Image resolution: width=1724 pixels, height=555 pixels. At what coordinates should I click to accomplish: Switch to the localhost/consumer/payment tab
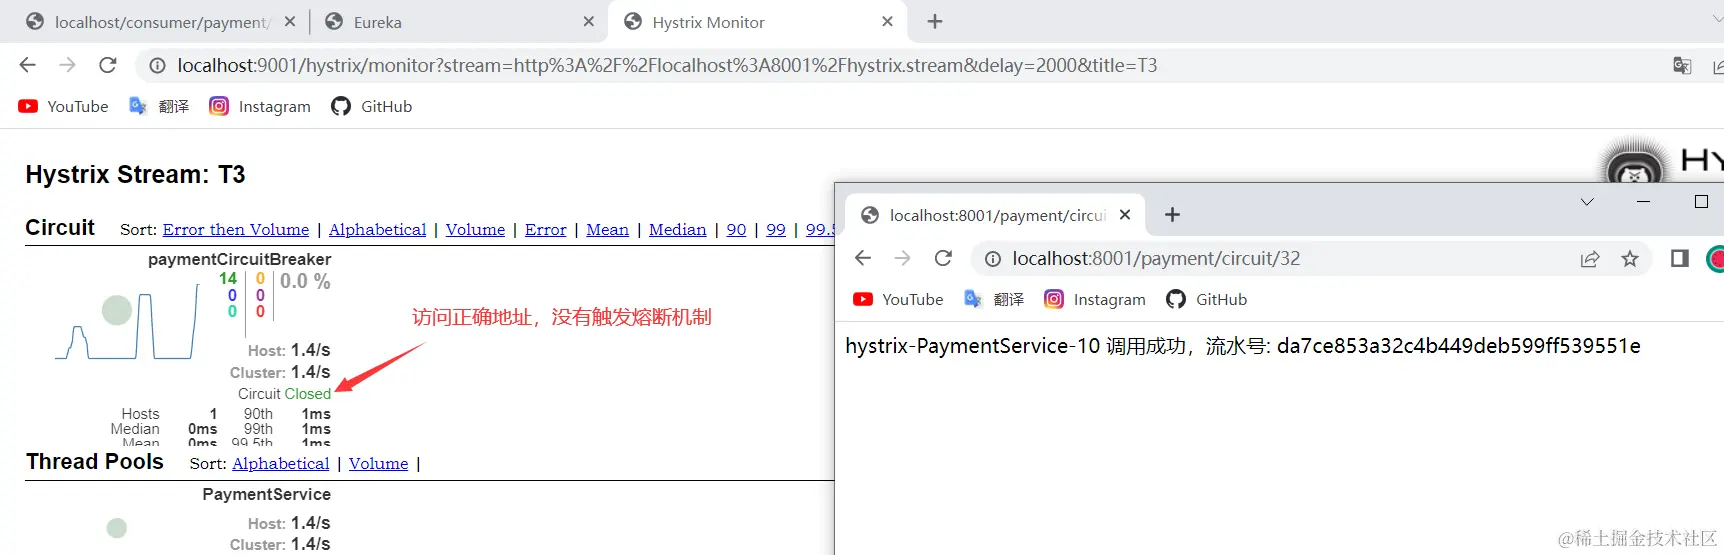coord(160,22)
